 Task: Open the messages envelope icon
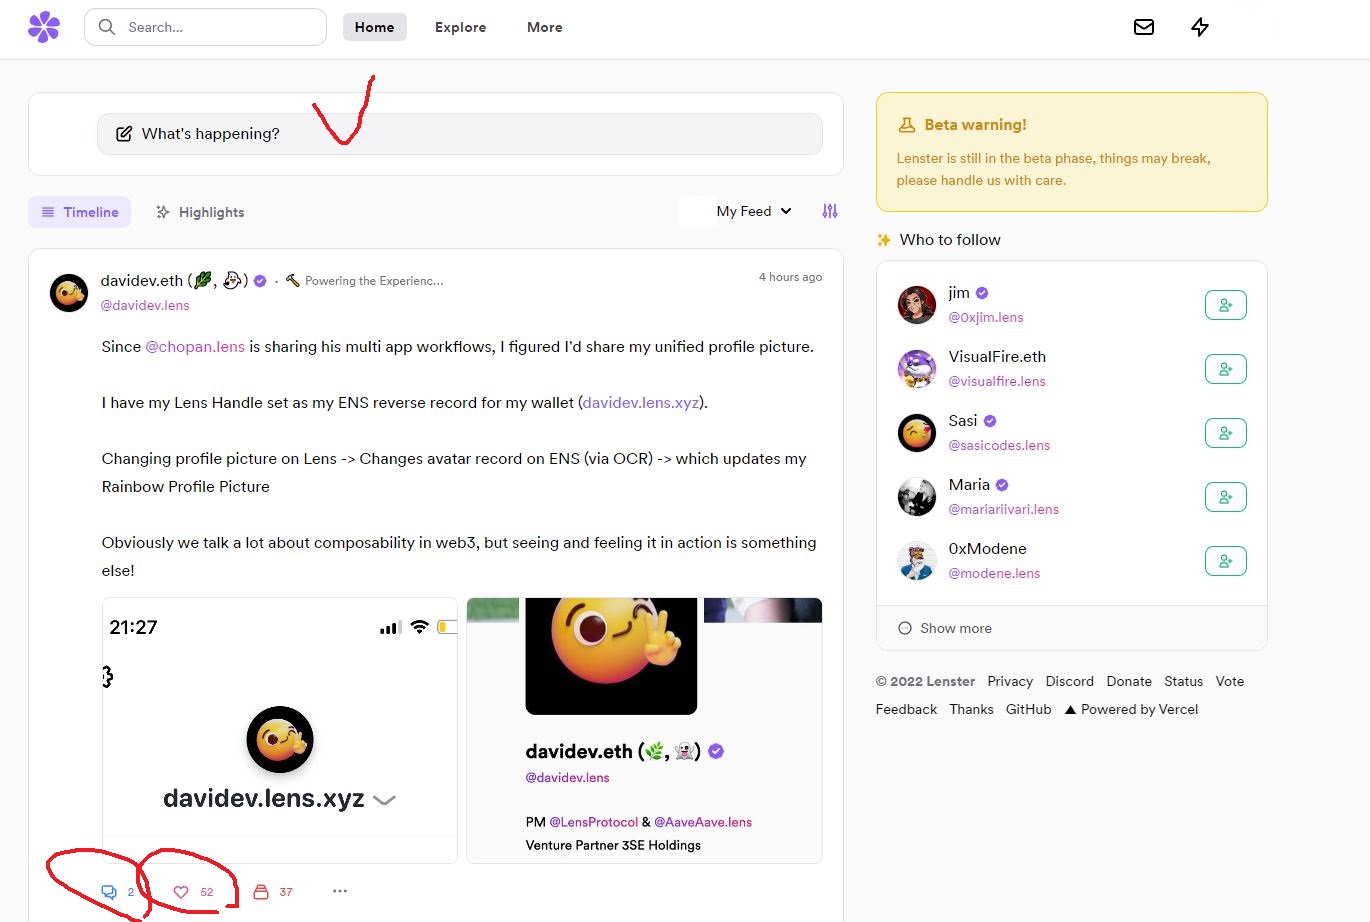1144,27
